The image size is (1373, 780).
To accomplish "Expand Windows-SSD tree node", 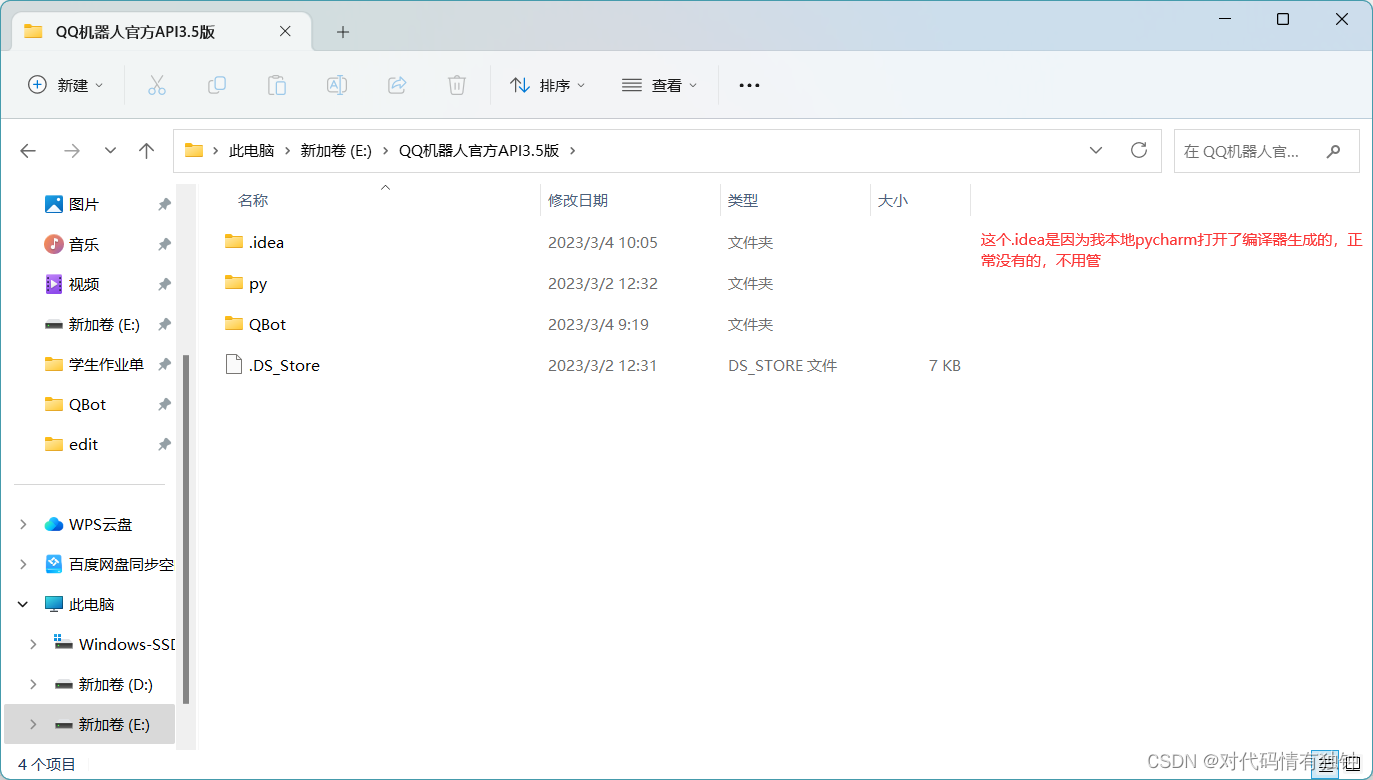I will (x=33, y=644).
